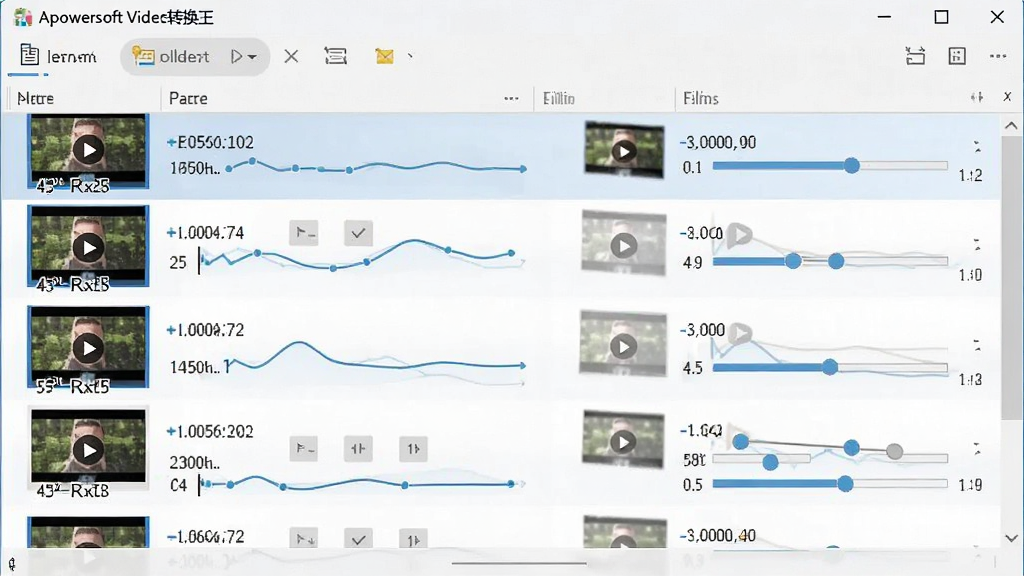
Task: Click the slider handle in the 4.5 row
Action: coord(829,367)
